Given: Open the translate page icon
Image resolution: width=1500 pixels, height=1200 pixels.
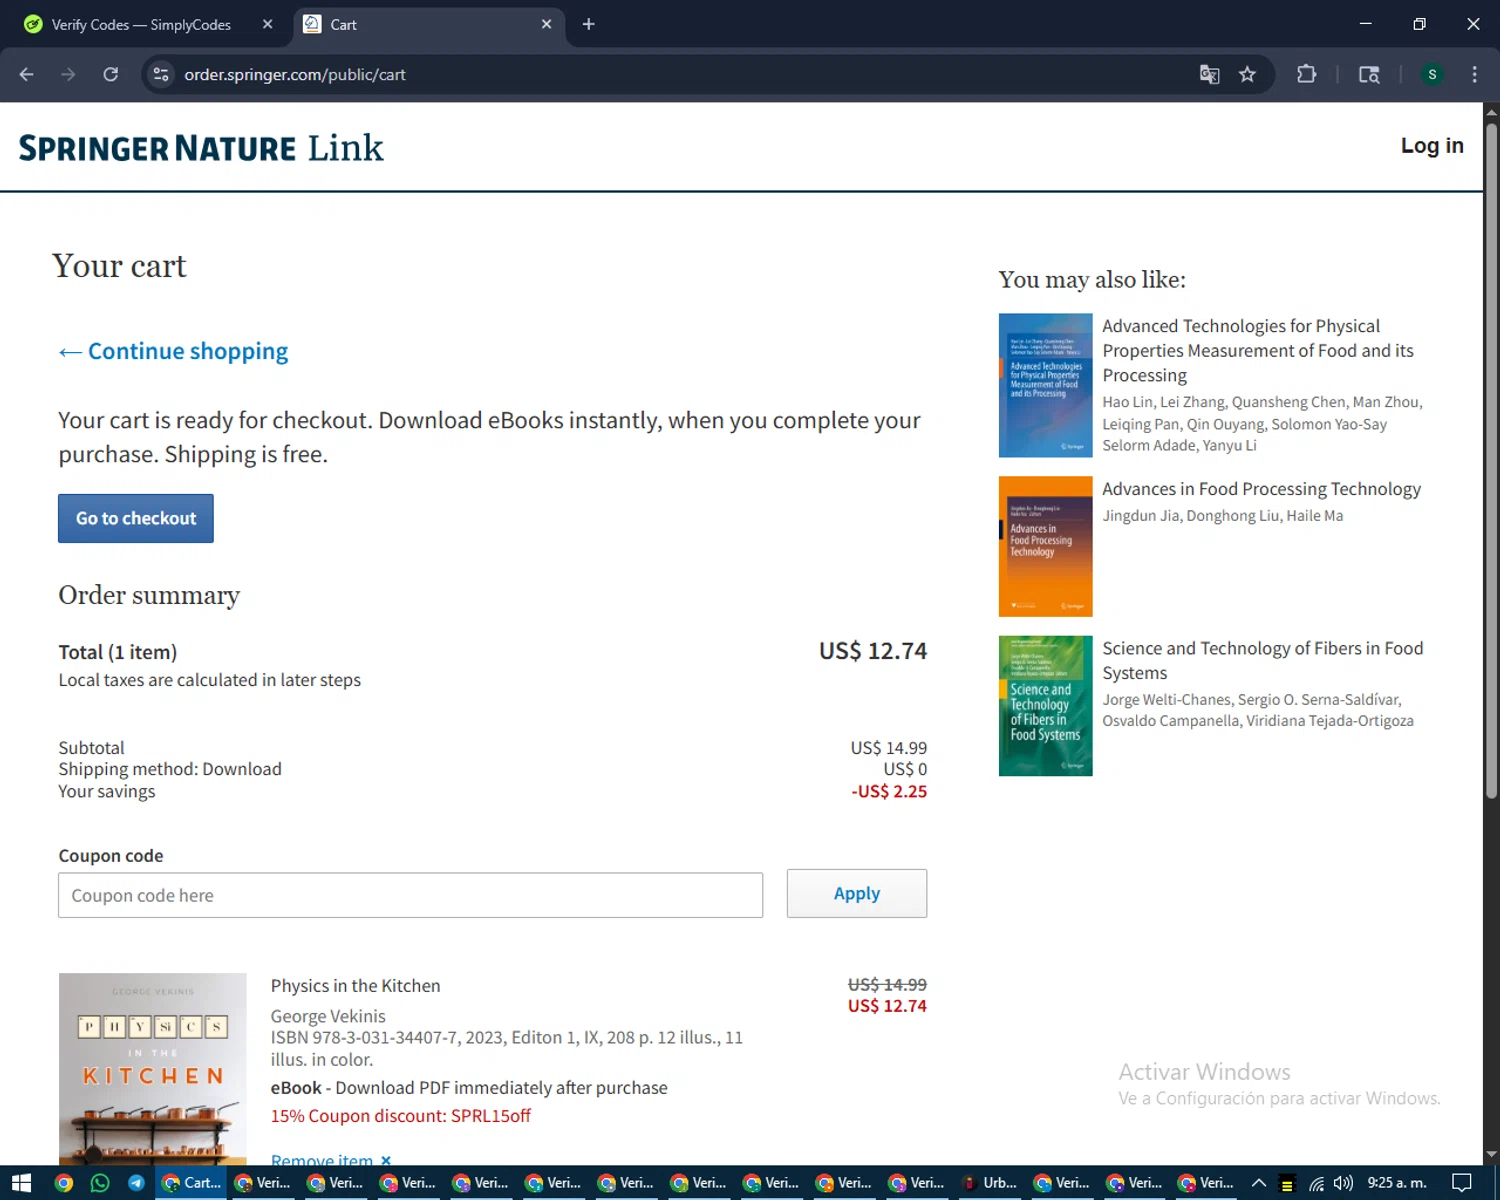Looking at the screenshot, I should [x=1209, y=74].
